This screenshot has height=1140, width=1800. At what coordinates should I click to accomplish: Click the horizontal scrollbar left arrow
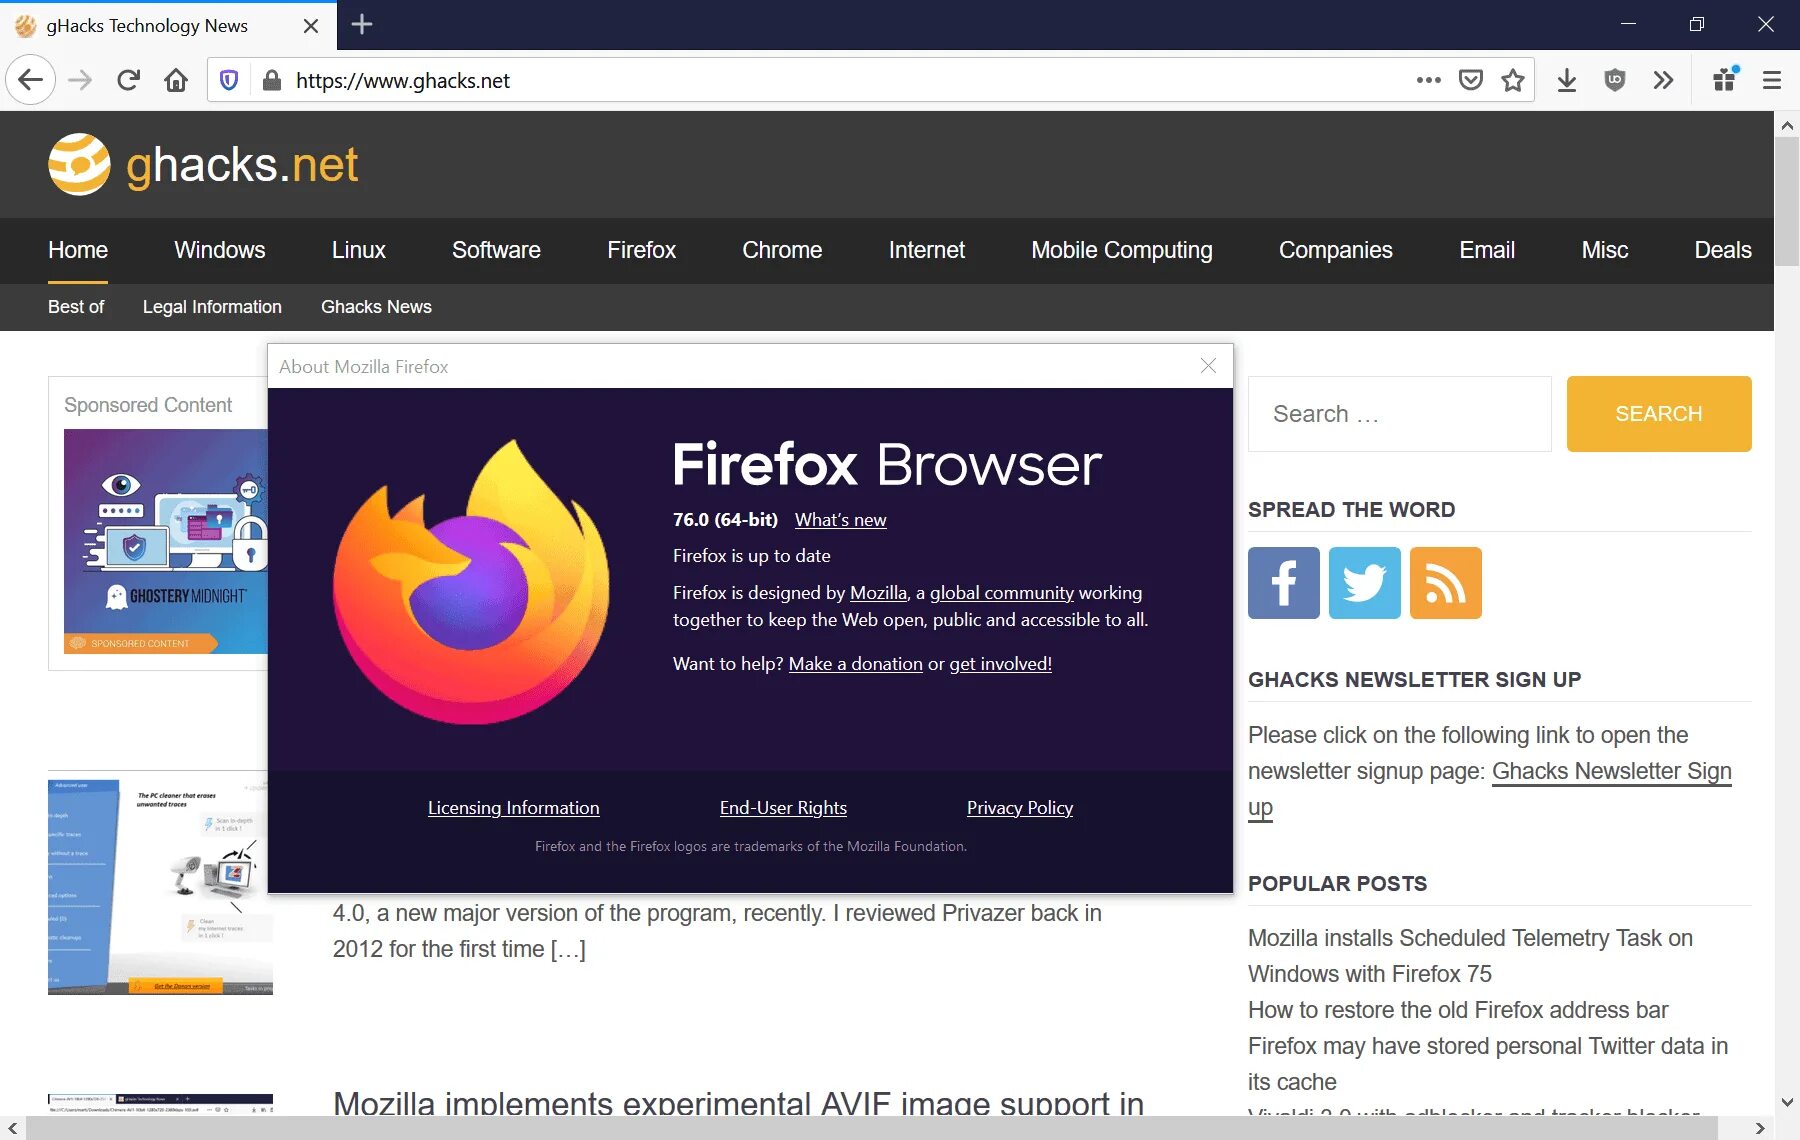12,1128
